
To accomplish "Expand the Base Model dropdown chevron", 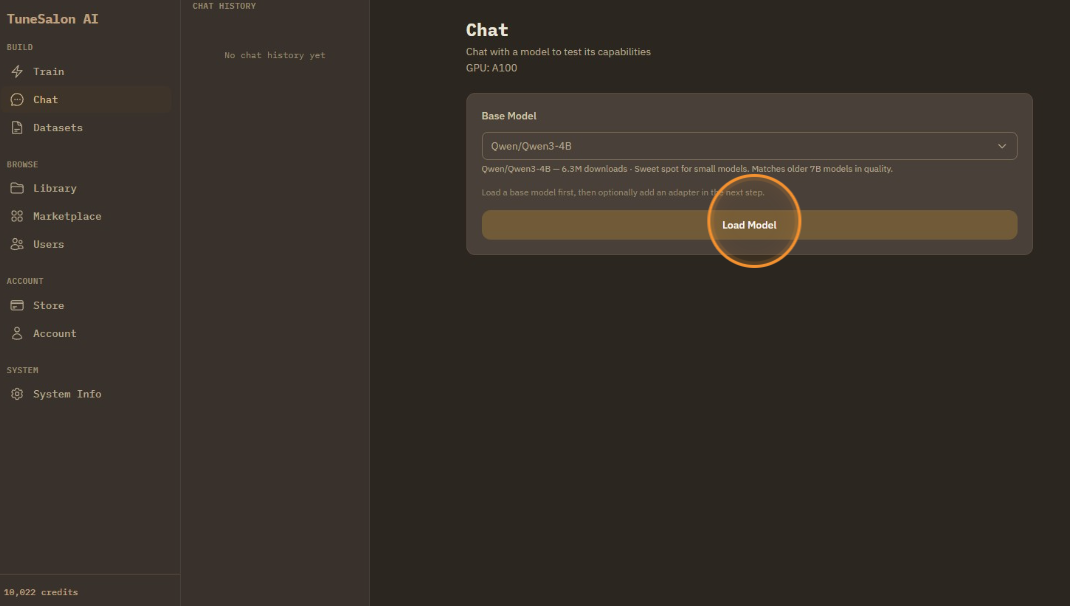I will 1002,146.
